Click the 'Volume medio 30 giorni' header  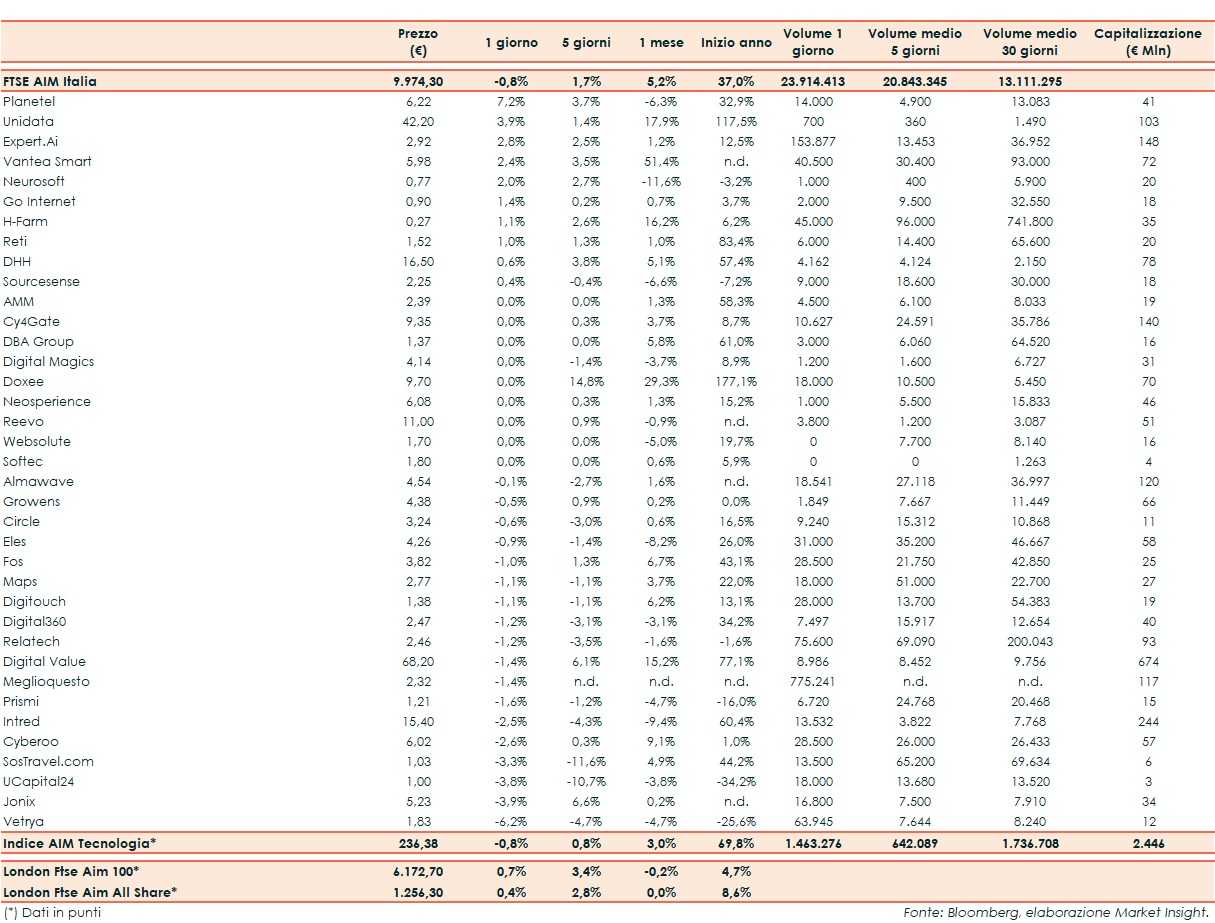[x=1030, y=42]
